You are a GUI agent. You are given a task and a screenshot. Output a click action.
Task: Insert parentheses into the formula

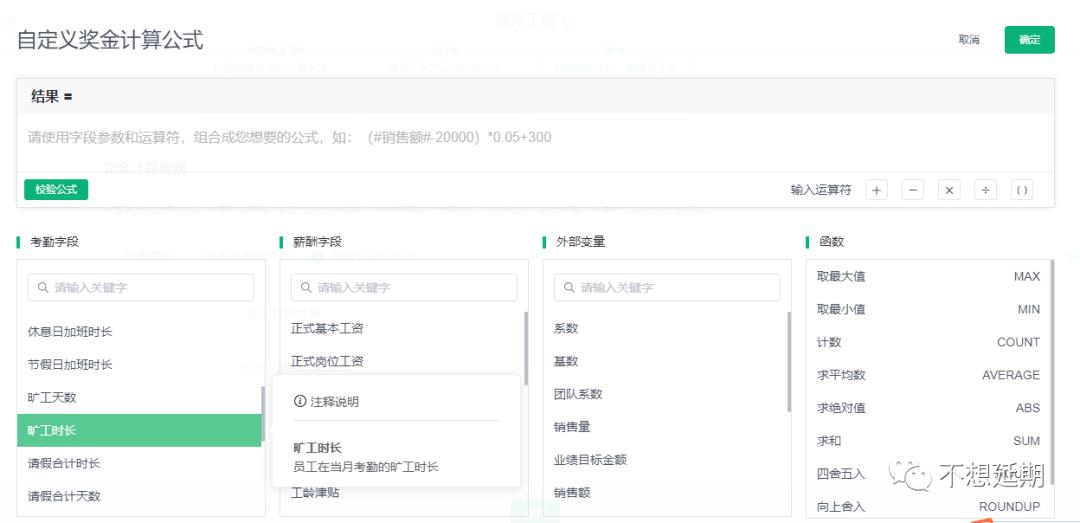[1021, 190]
